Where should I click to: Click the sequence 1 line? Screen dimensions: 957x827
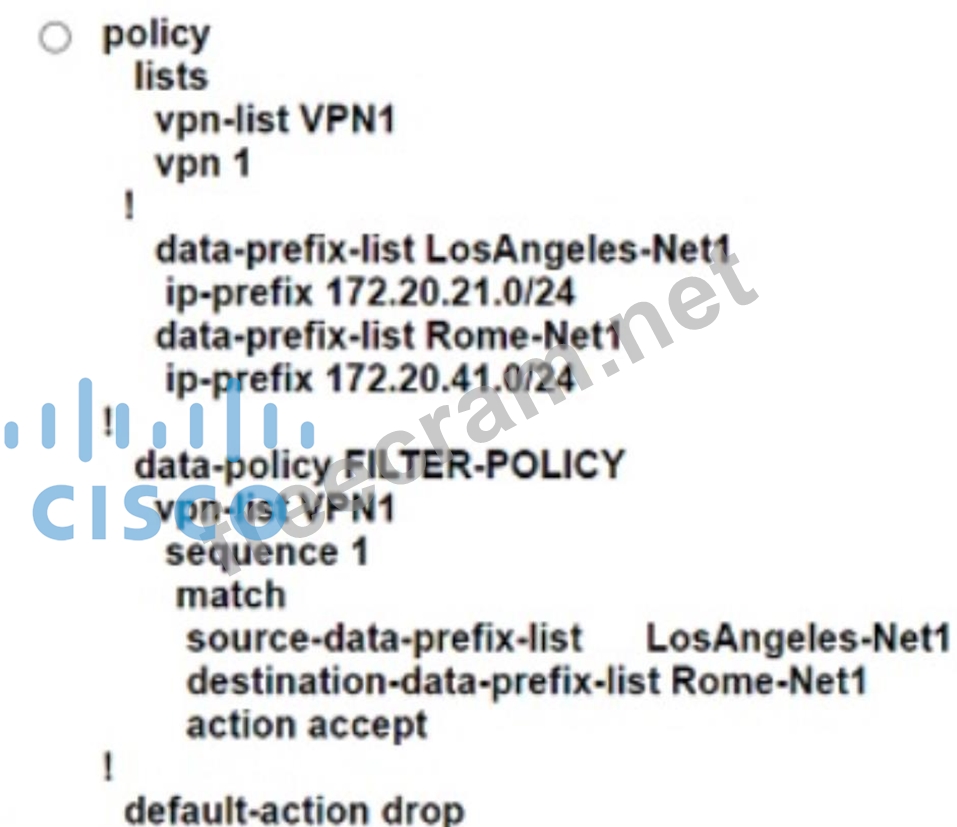[267, 552]
